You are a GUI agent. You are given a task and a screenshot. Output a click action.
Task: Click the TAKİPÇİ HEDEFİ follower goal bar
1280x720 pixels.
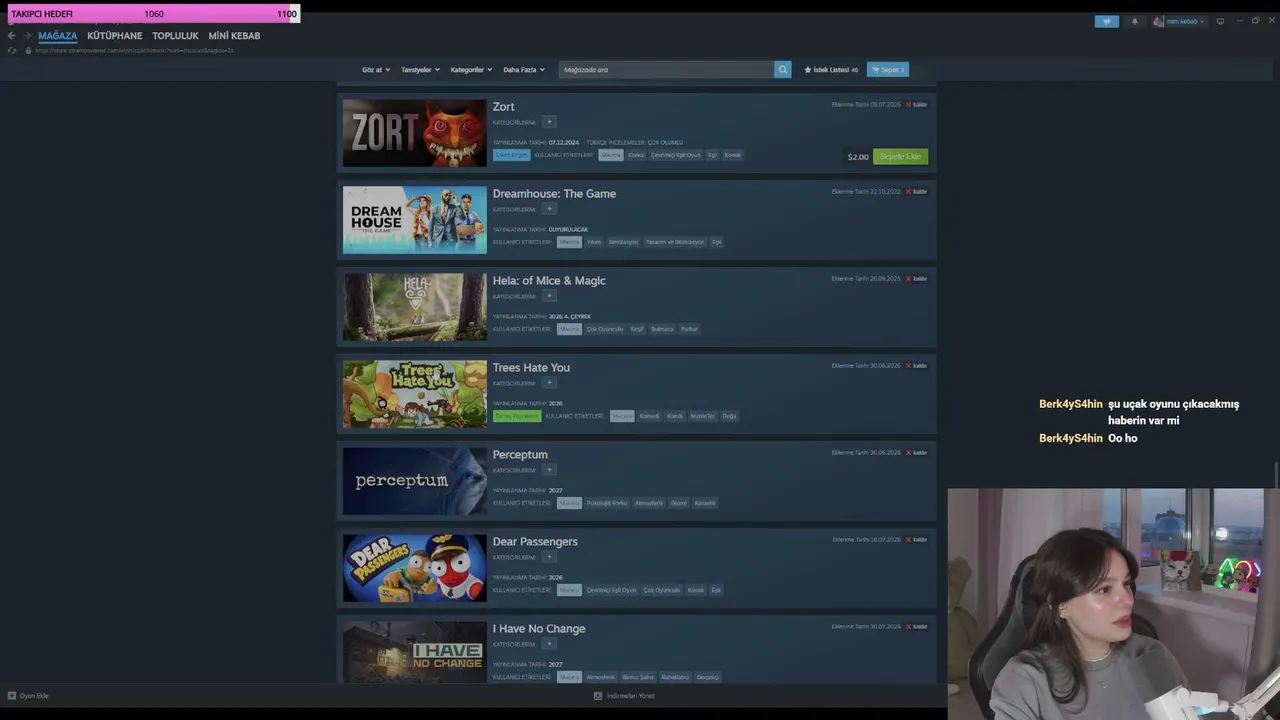coord(153,14)
